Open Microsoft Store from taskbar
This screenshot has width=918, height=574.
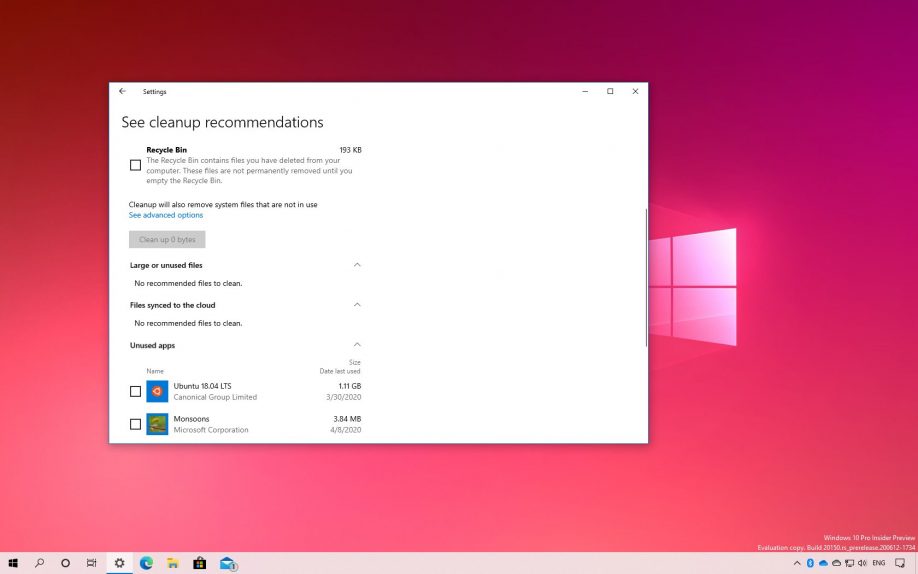(200, 563)
